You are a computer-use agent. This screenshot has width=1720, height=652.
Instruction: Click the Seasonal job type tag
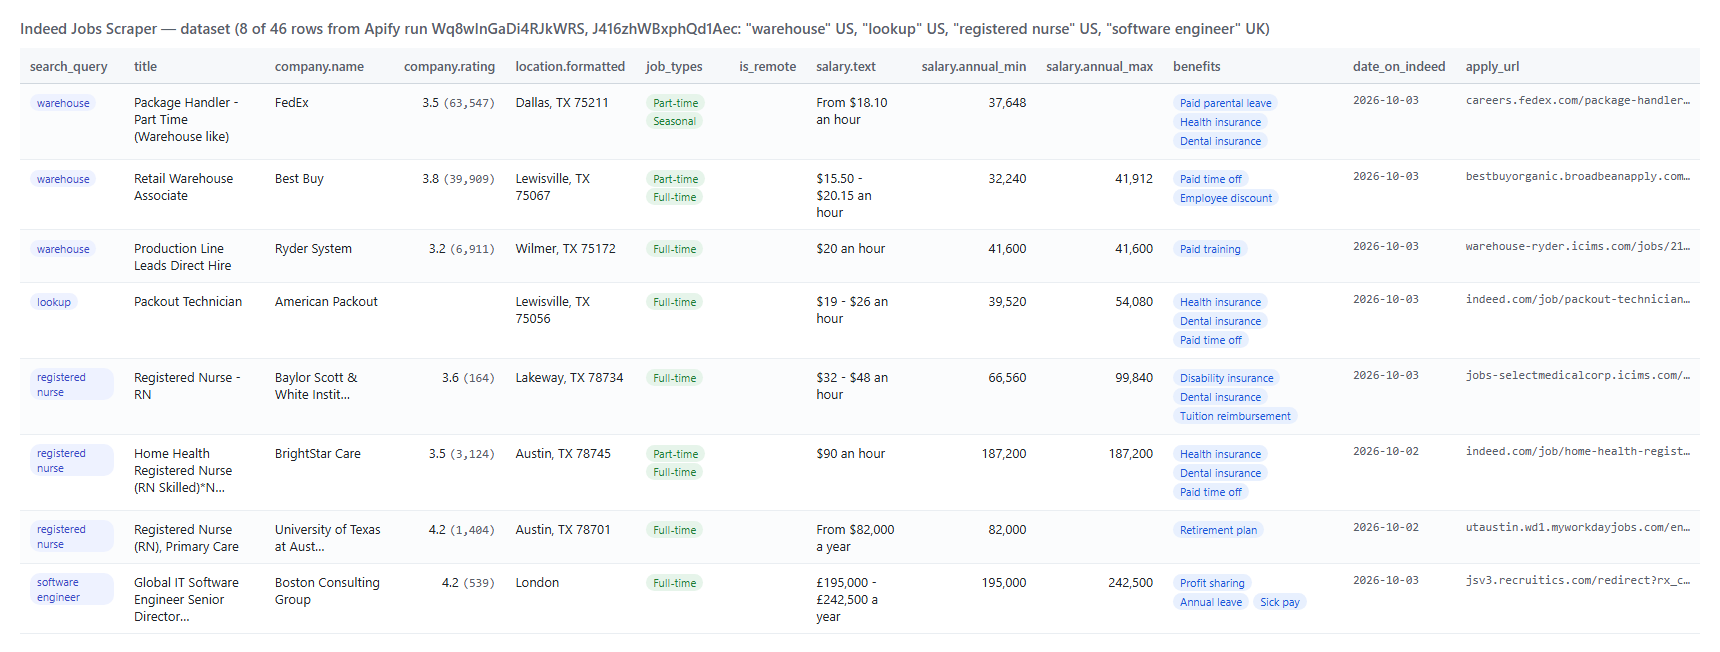675,121
